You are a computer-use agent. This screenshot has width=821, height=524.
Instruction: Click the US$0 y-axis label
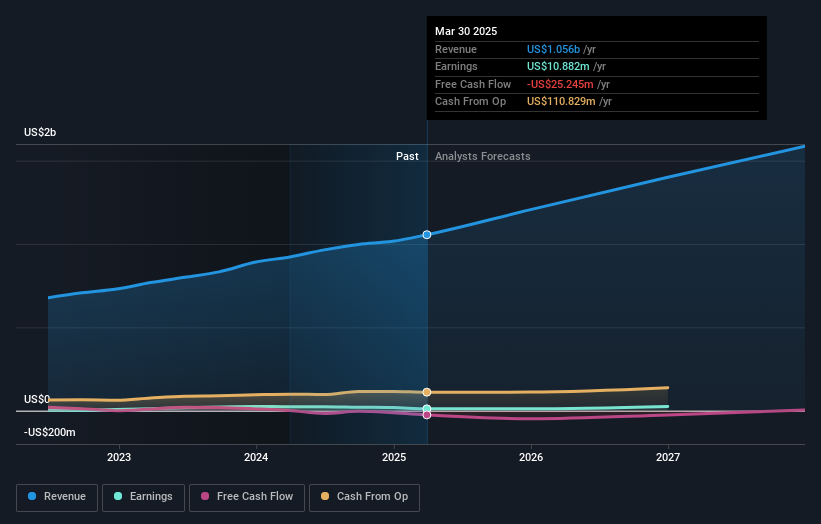click(x=37, y=399)
